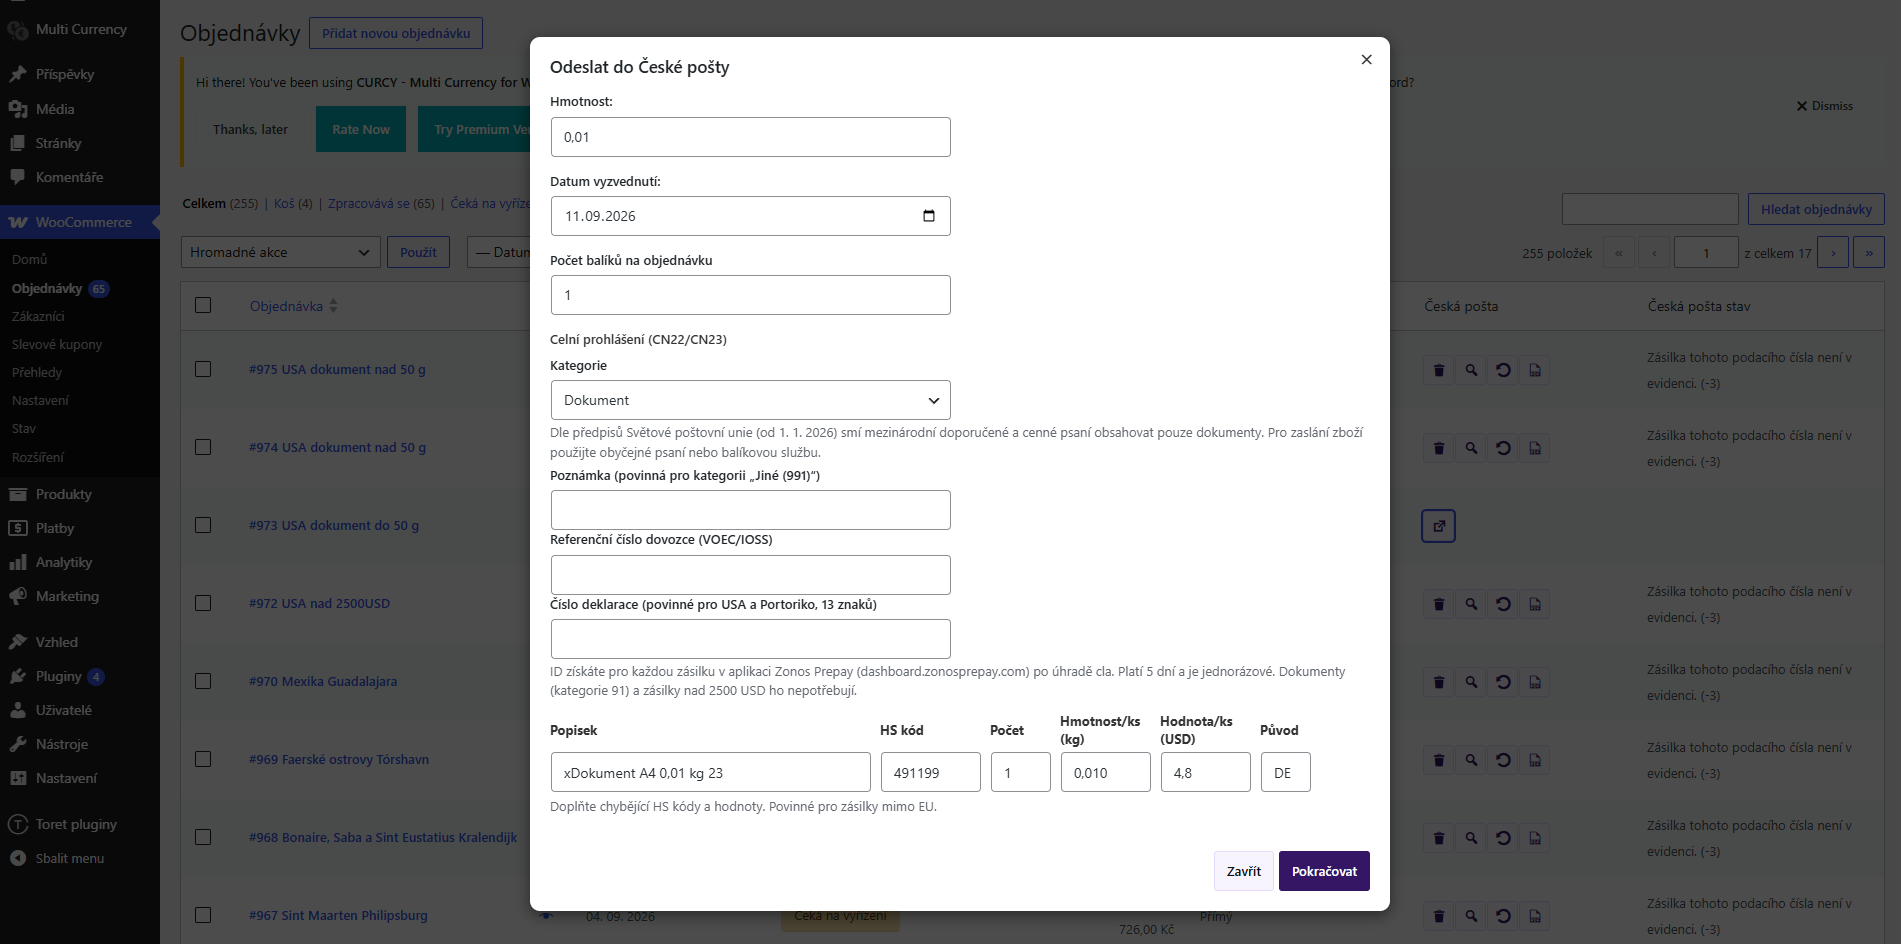Go to next page of orders
Viewport: 1901px width, 944px height.
click(x=1833, y=252)
